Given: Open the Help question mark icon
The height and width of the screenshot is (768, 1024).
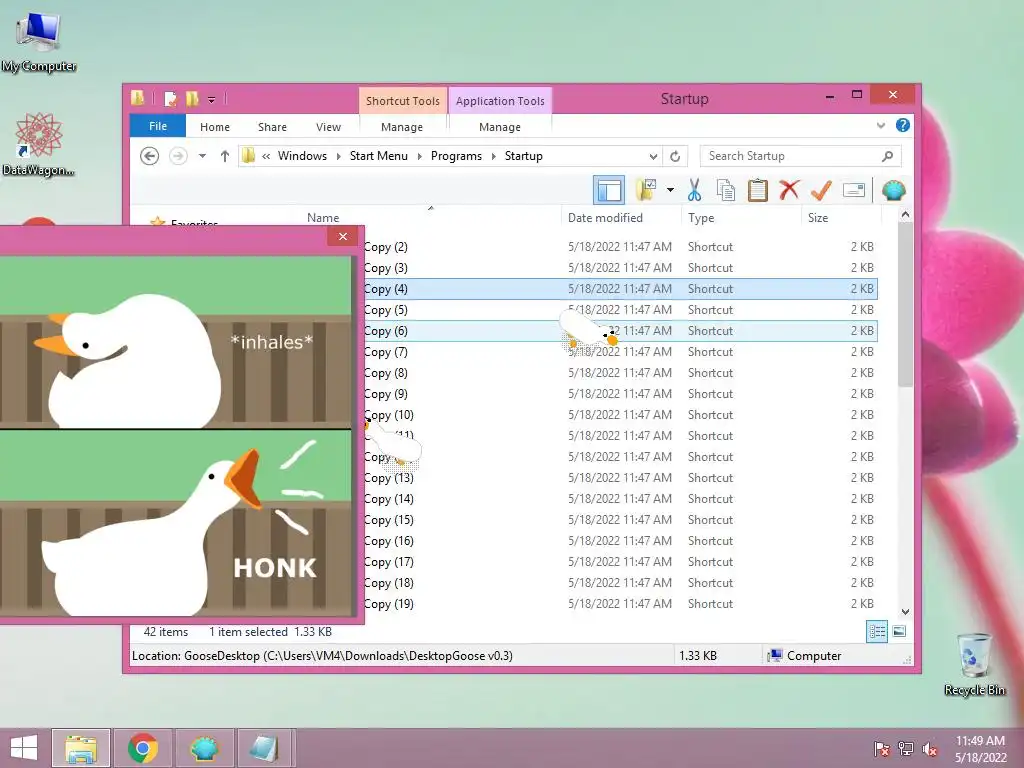Looking at the screenshot, I should point(903,125).
